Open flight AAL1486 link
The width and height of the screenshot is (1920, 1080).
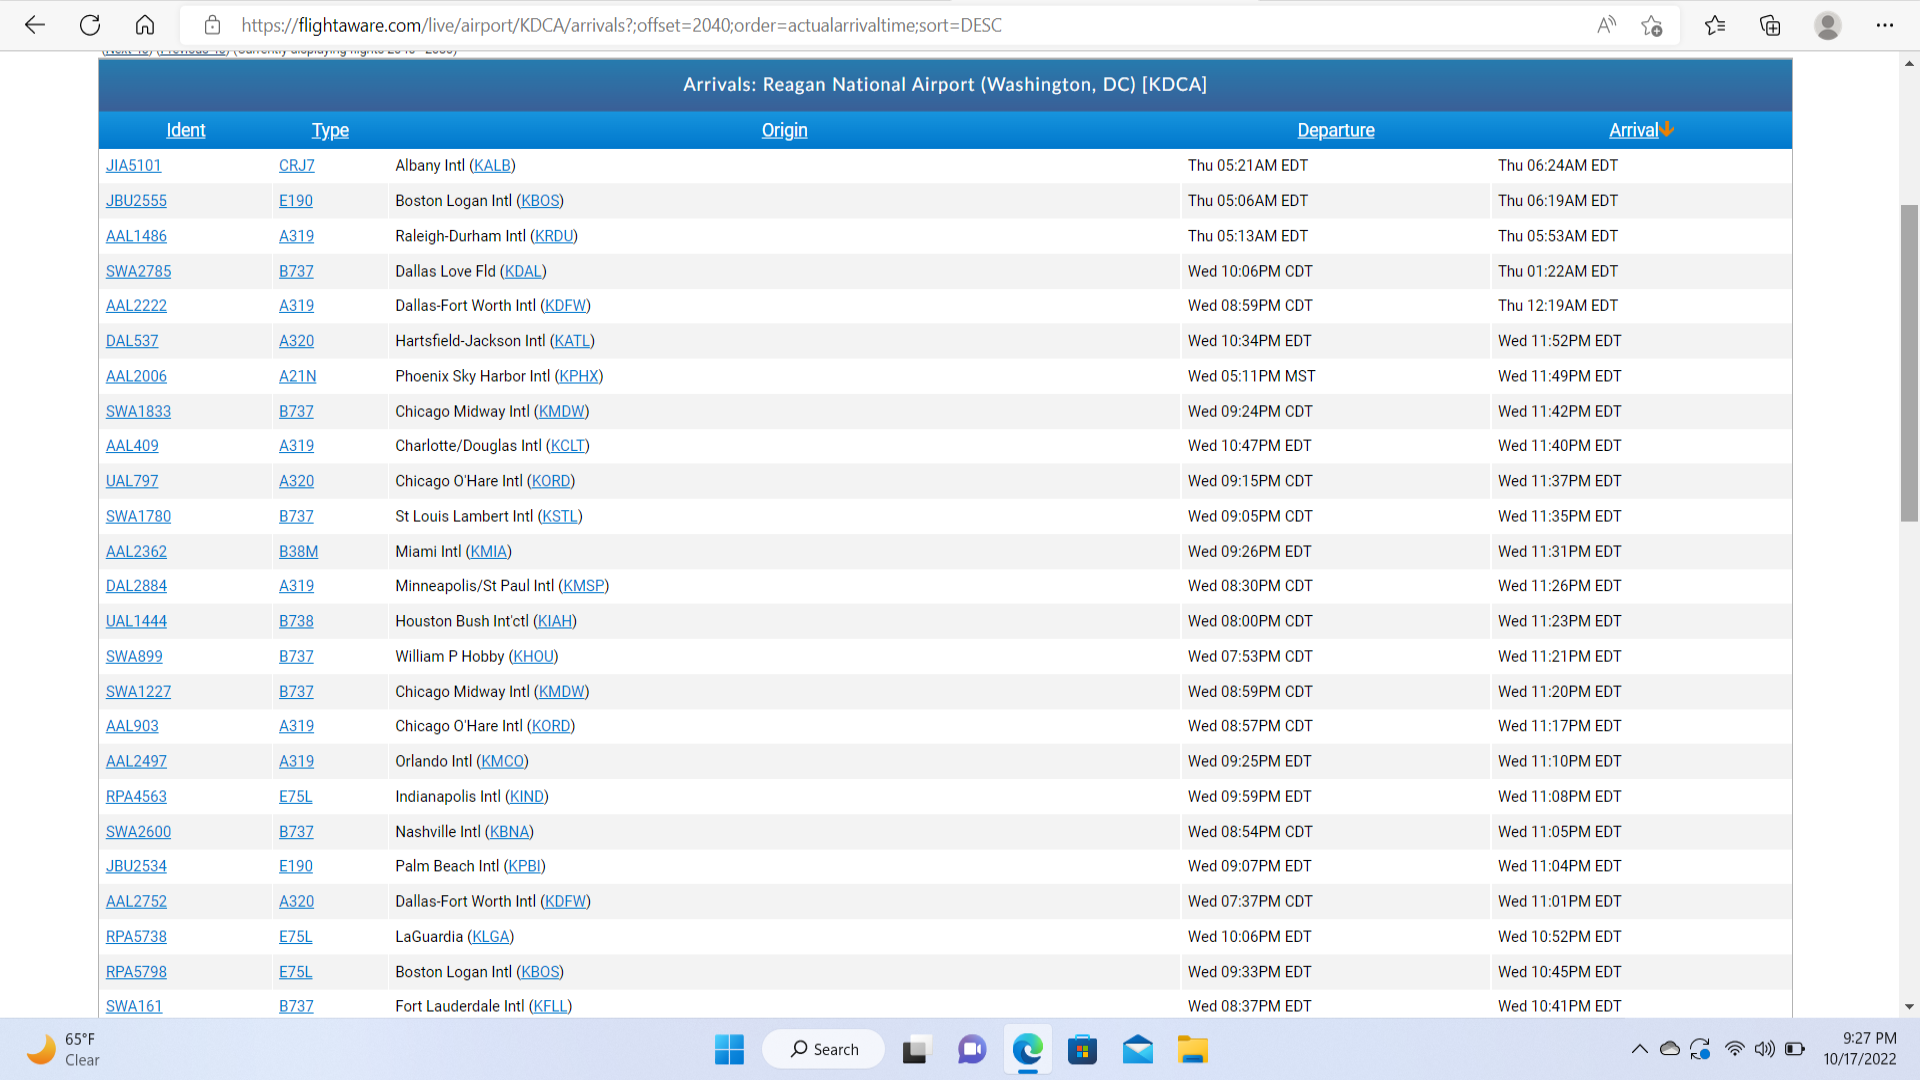click(x=136, y=236)
